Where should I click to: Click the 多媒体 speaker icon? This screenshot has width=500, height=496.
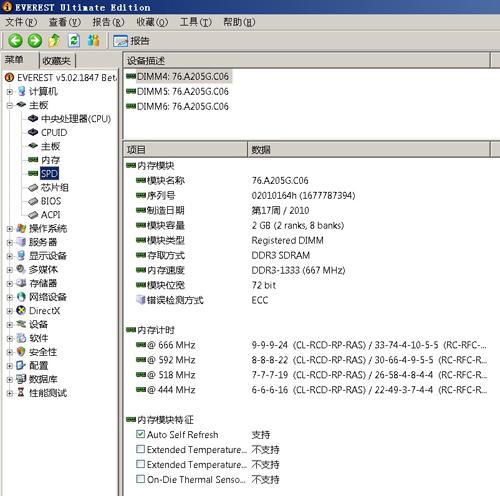click(x=21, y=269)
